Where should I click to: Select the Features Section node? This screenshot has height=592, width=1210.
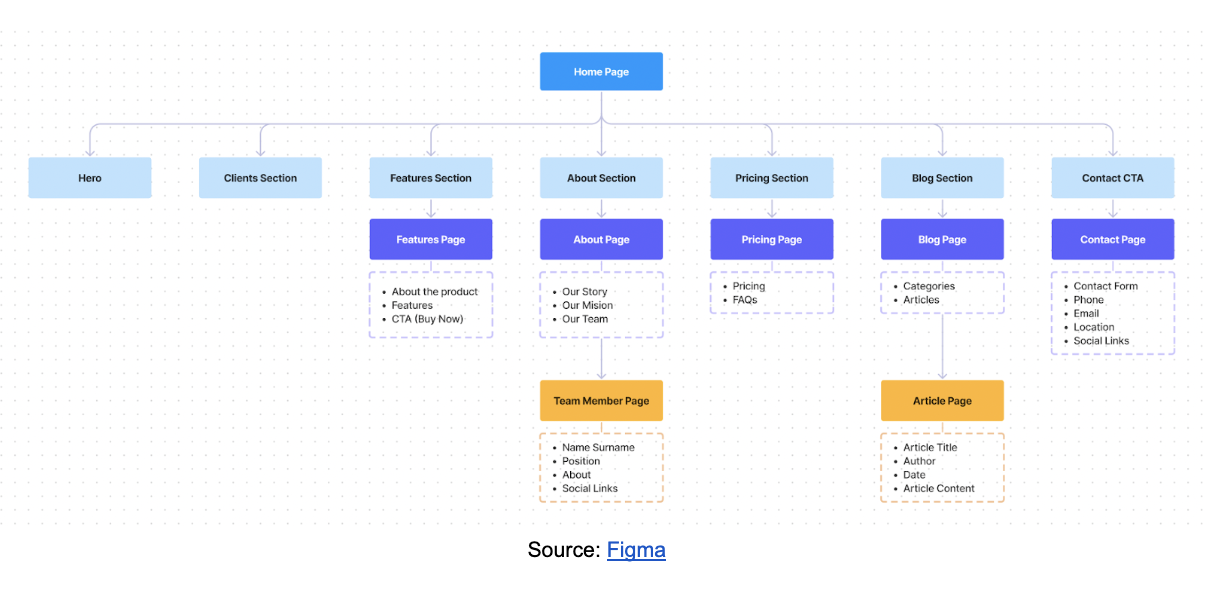(431, 178)
